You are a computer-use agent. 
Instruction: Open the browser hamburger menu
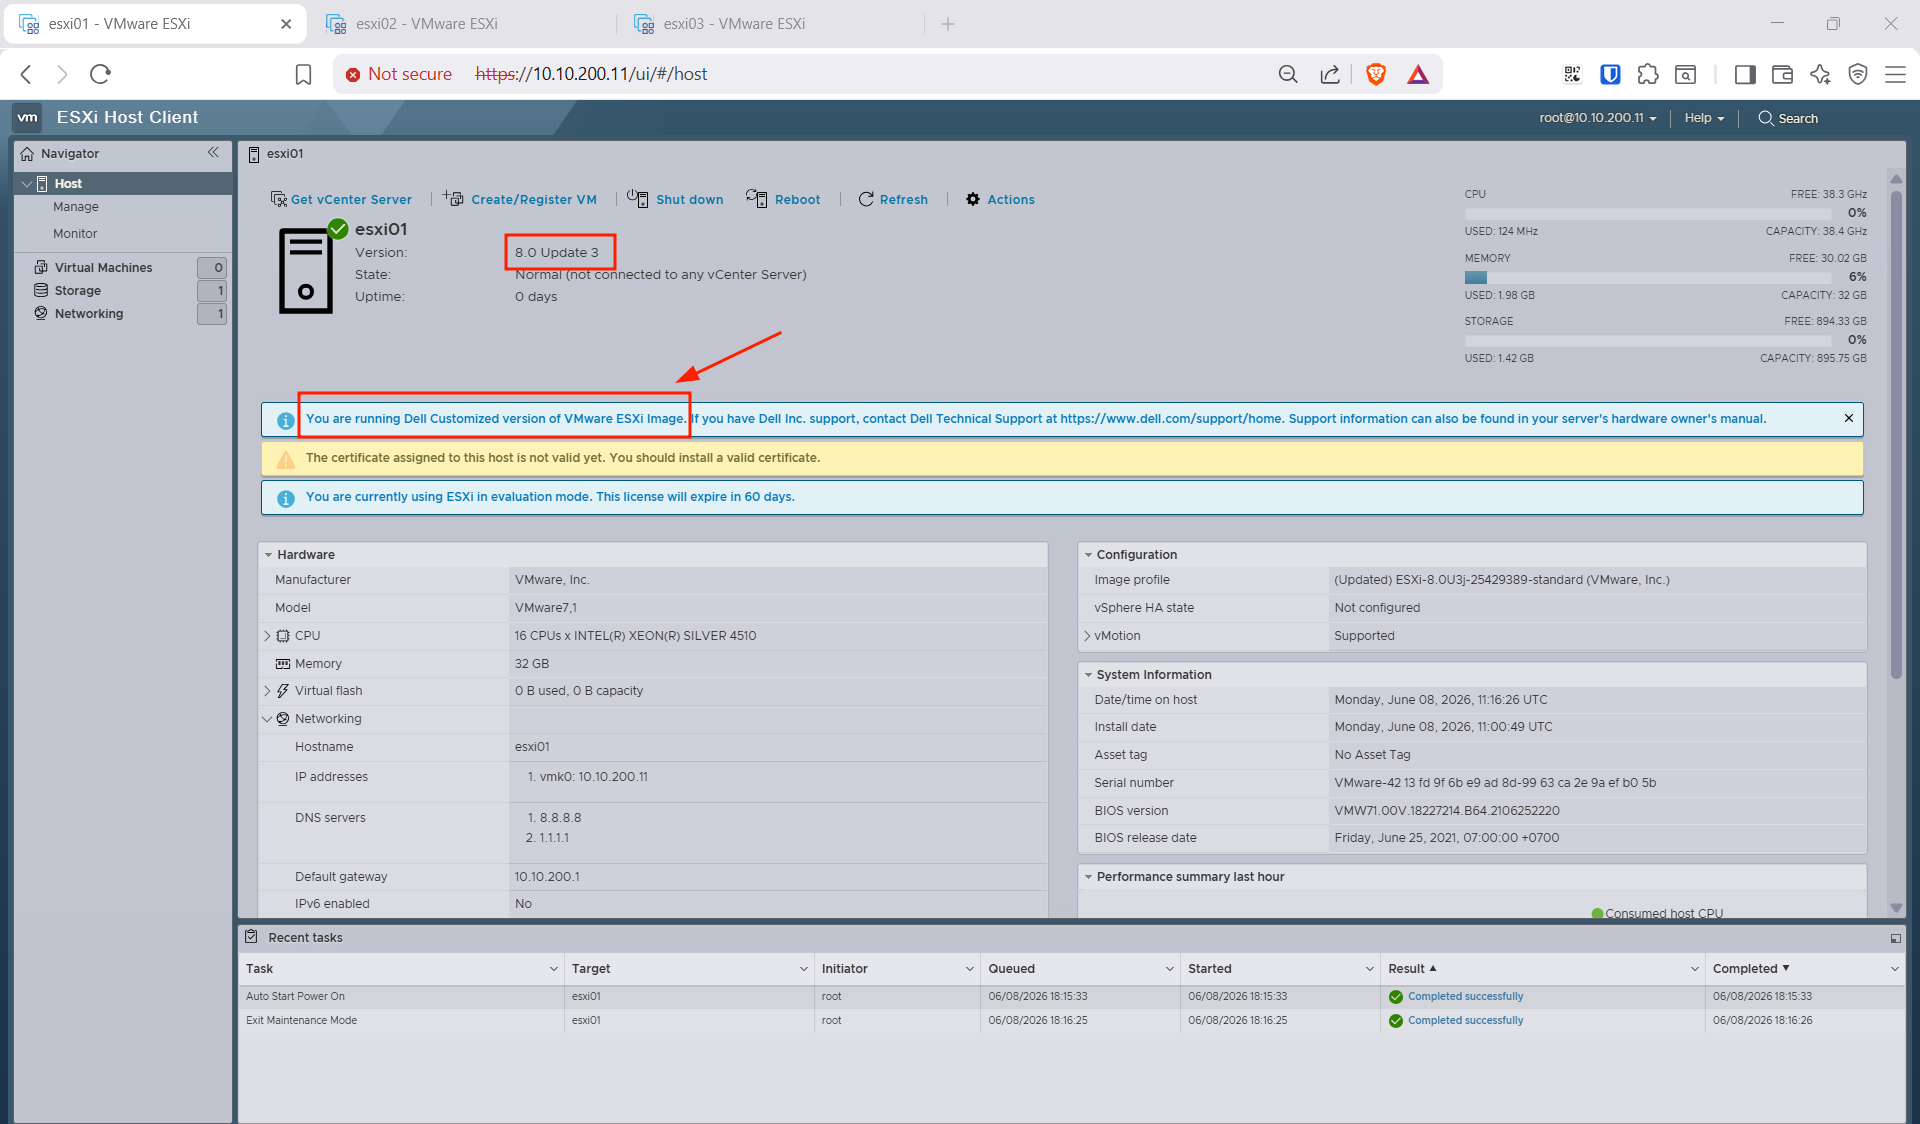coord(1895,74)
